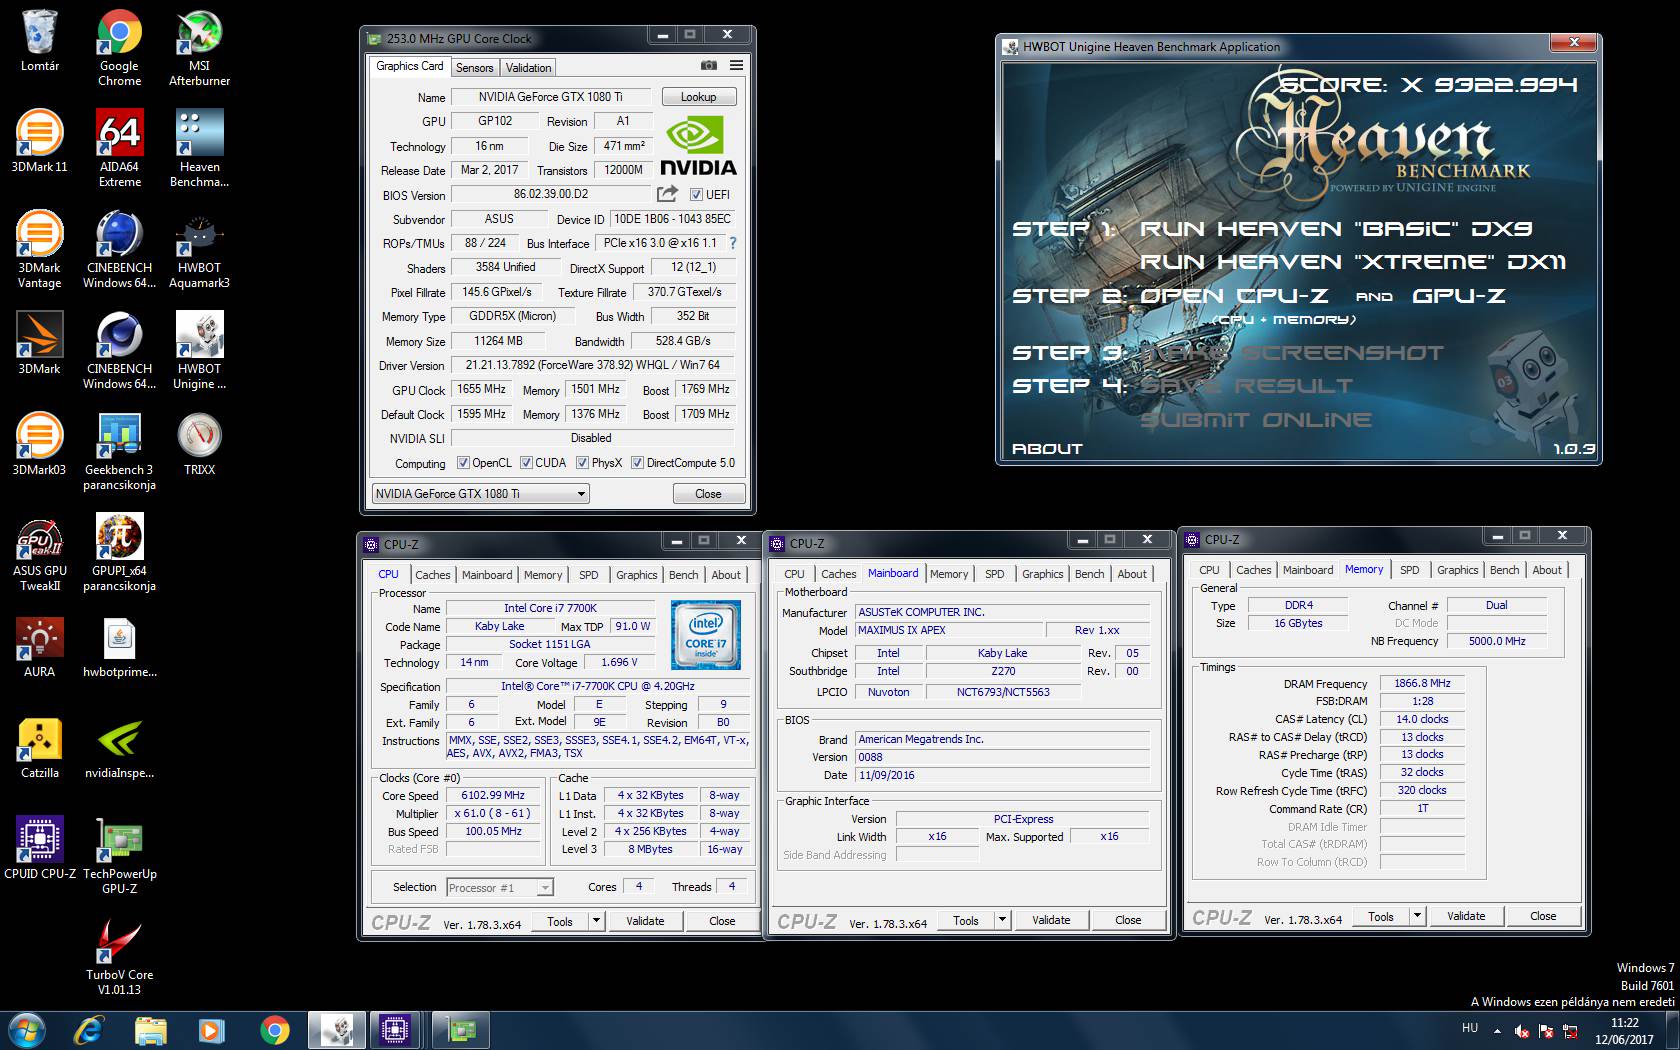Open nvidiaInspector desktop shortcut
1680x1050 pixels.
tap(119, 748)
